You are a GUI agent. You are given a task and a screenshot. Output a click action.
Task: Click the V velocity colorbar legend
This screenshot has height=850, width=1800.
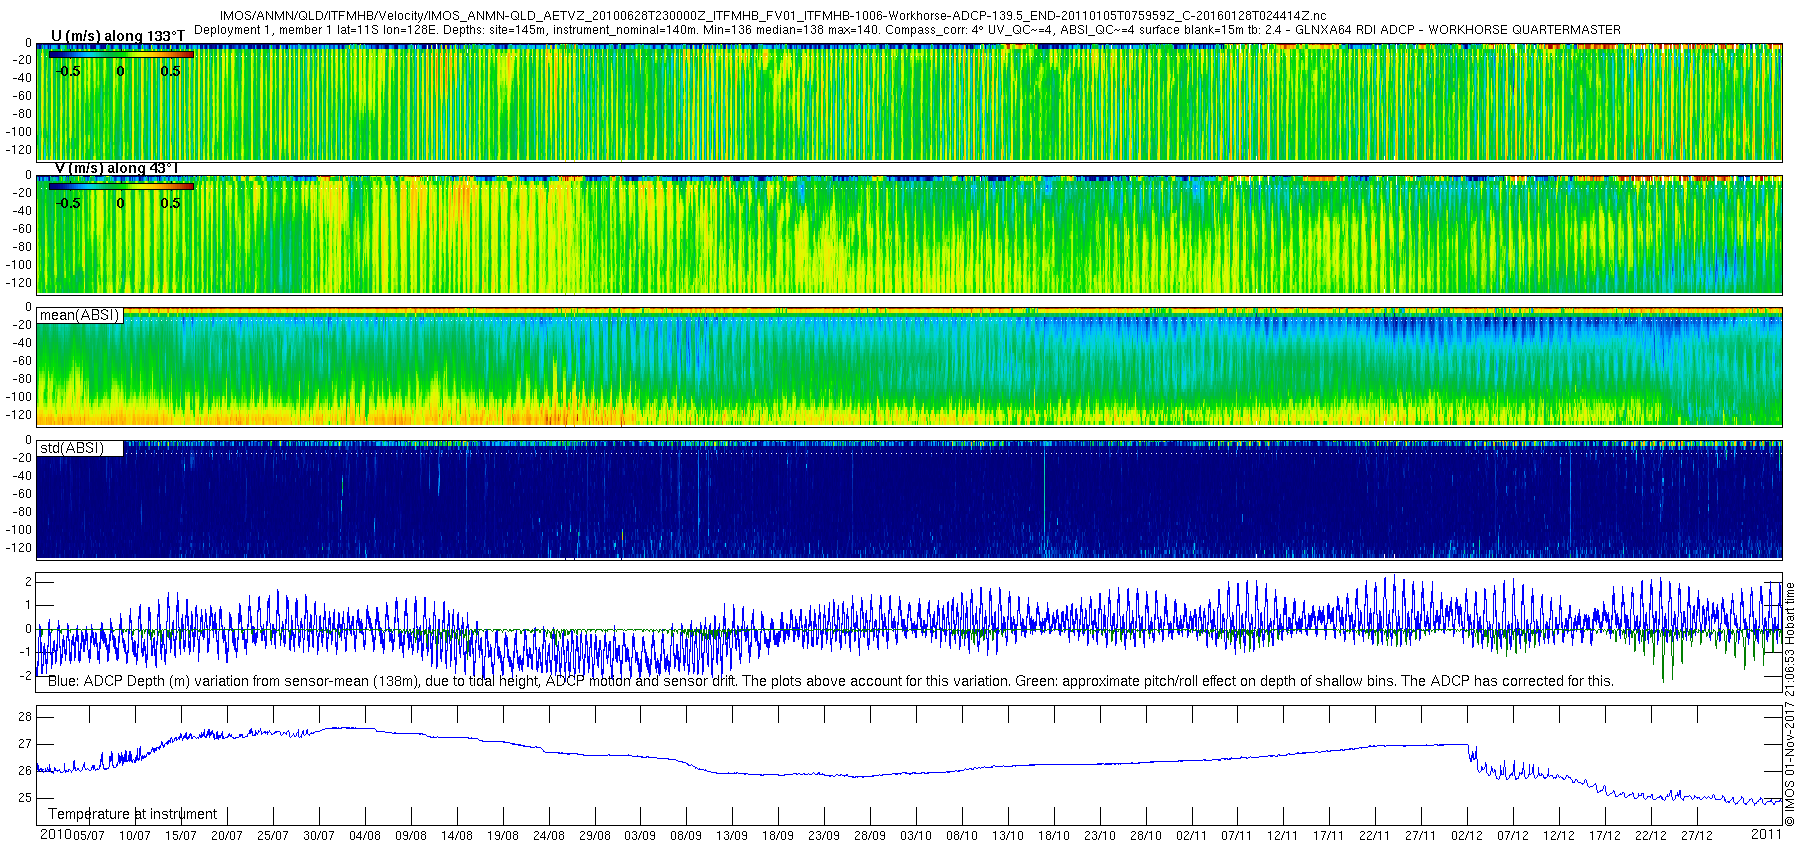click(121, 186)
